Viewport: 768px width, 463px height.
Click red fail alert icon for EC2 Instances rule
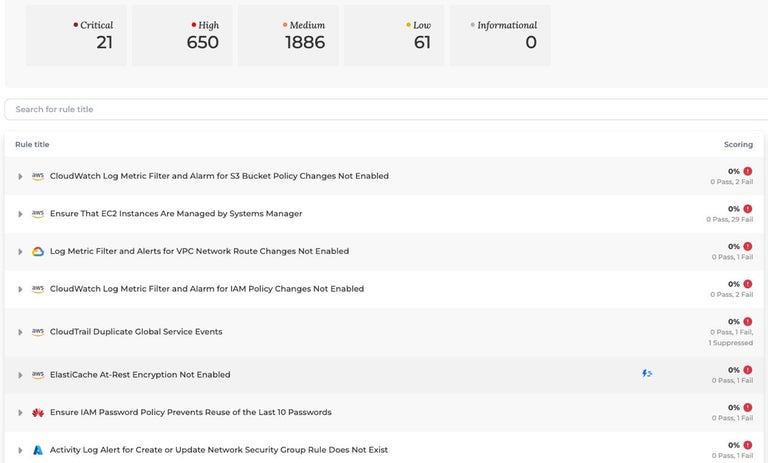click(748, 209)
